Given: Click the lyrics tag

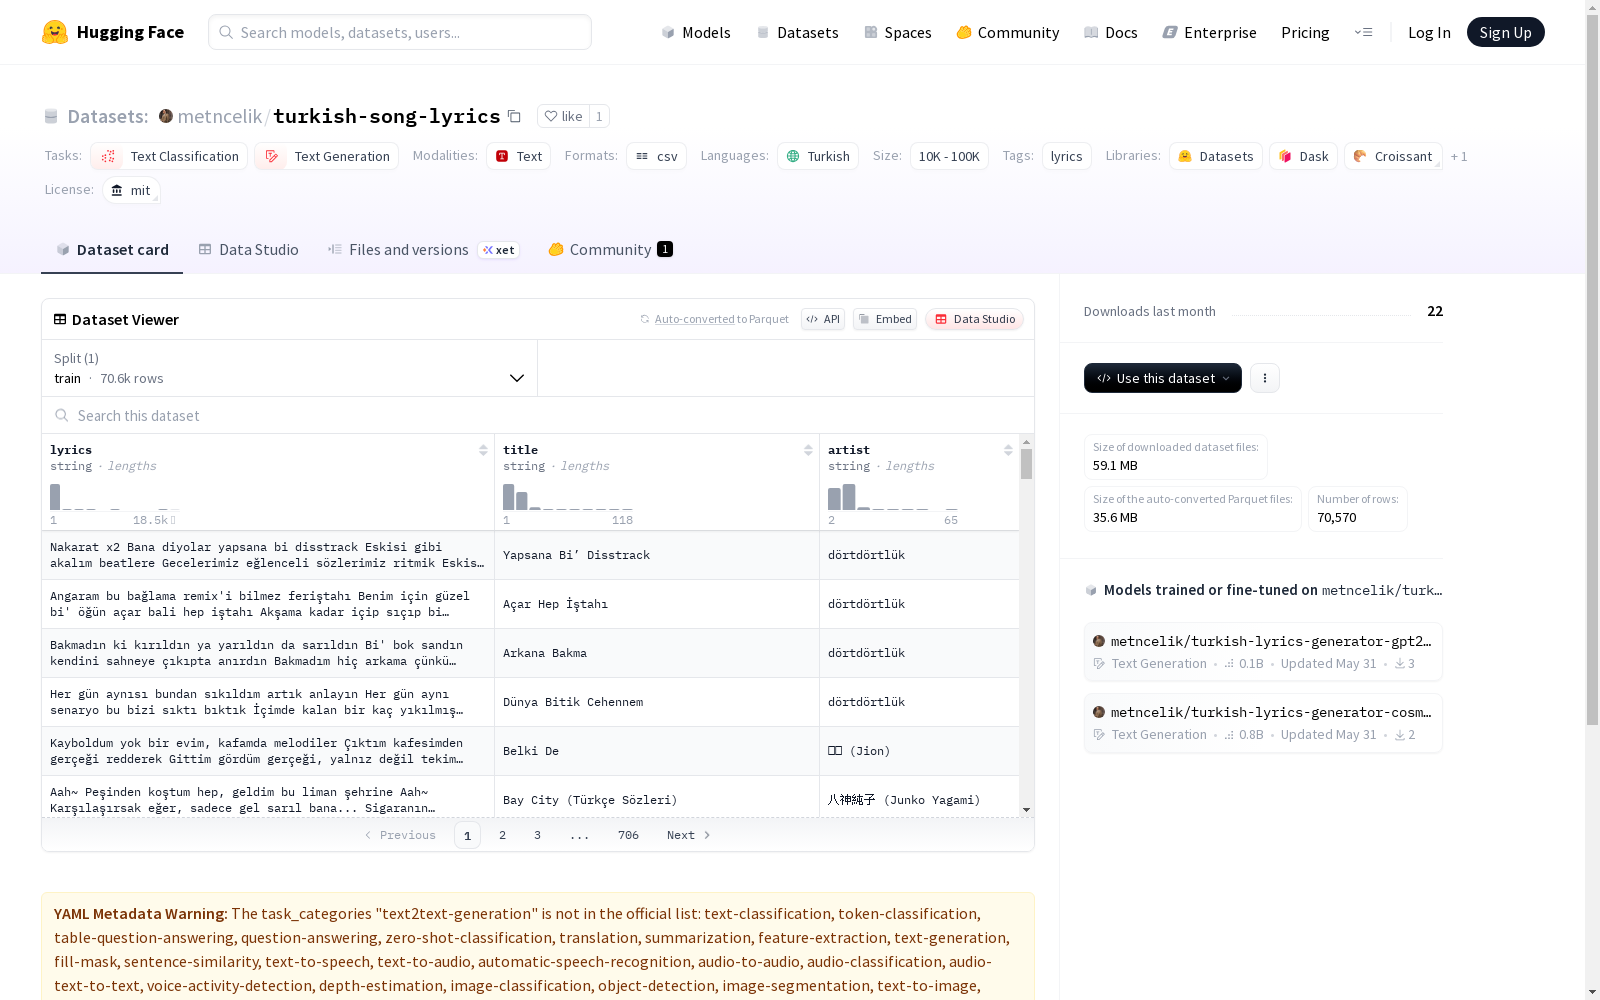Looking at the screenshot, I should click(x=1066, y=156).
